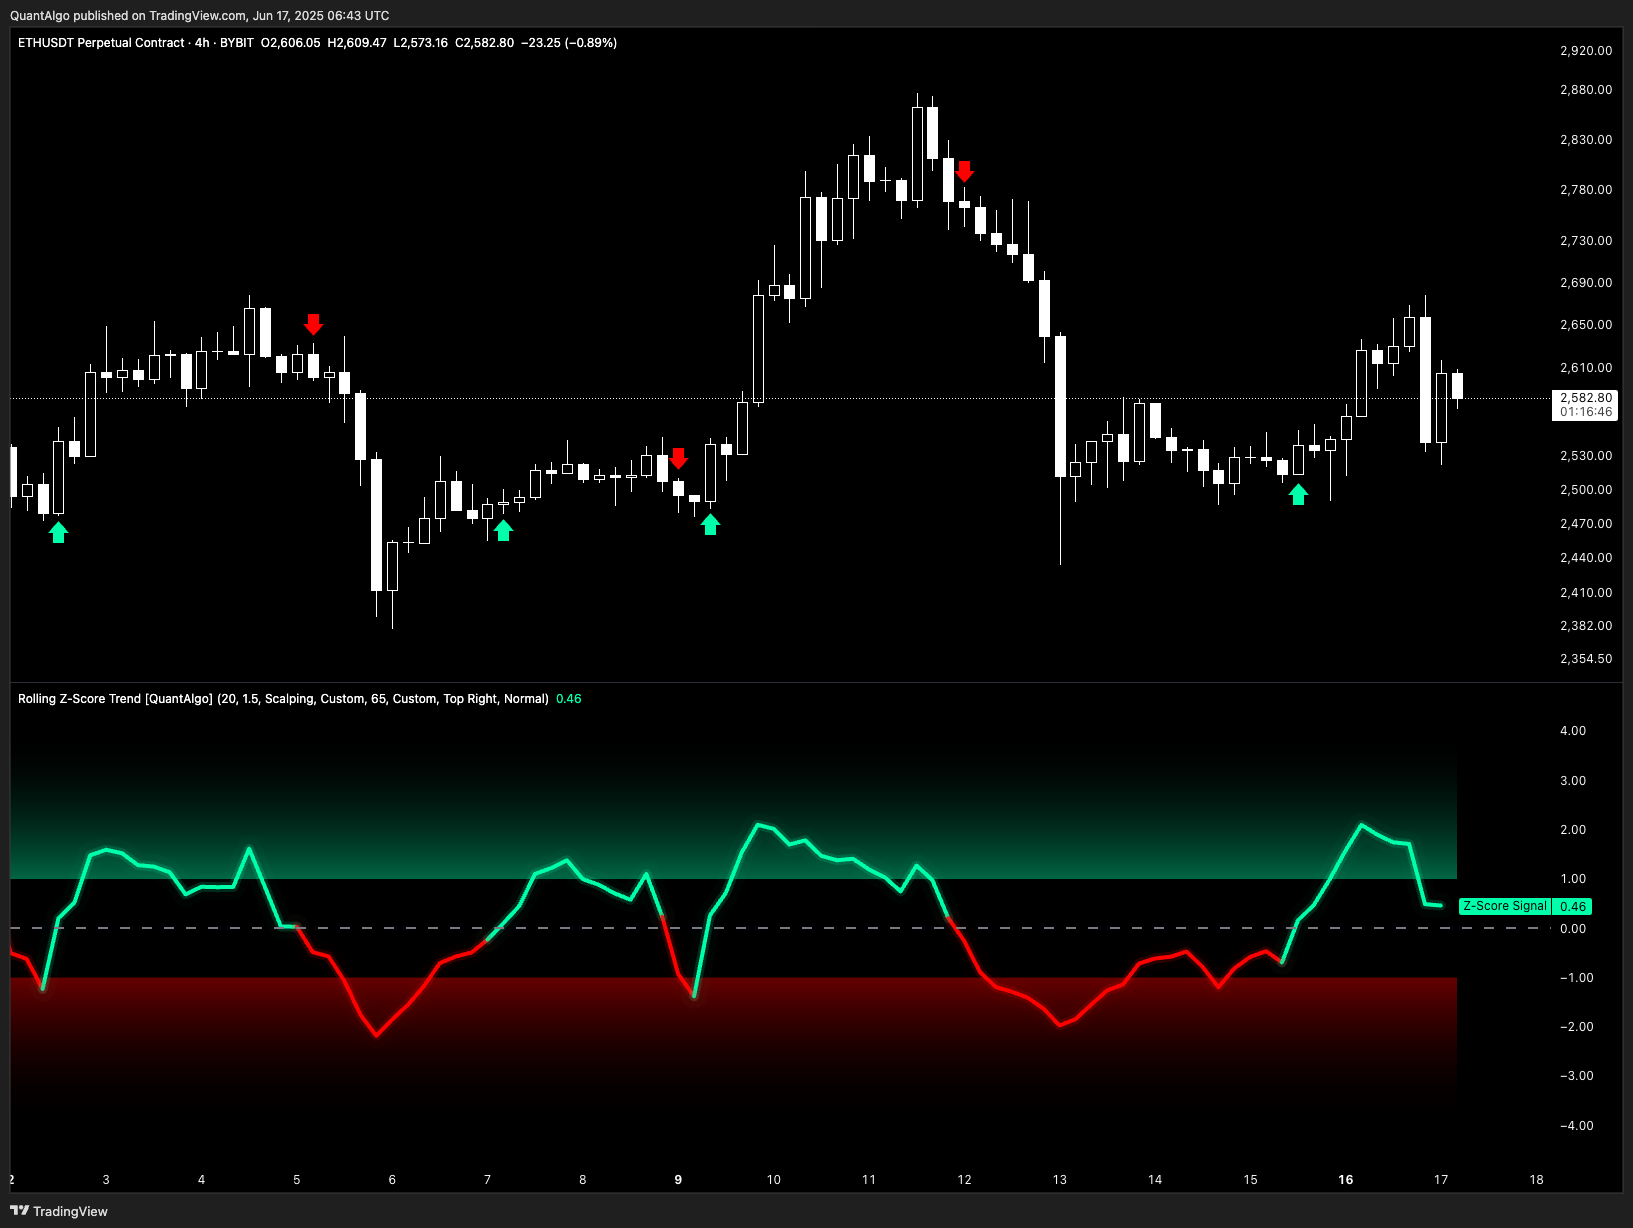Screen dimensions: 1633x1228
Task: Click Z-score axis label 2.00
Action: coord(1573,829)
